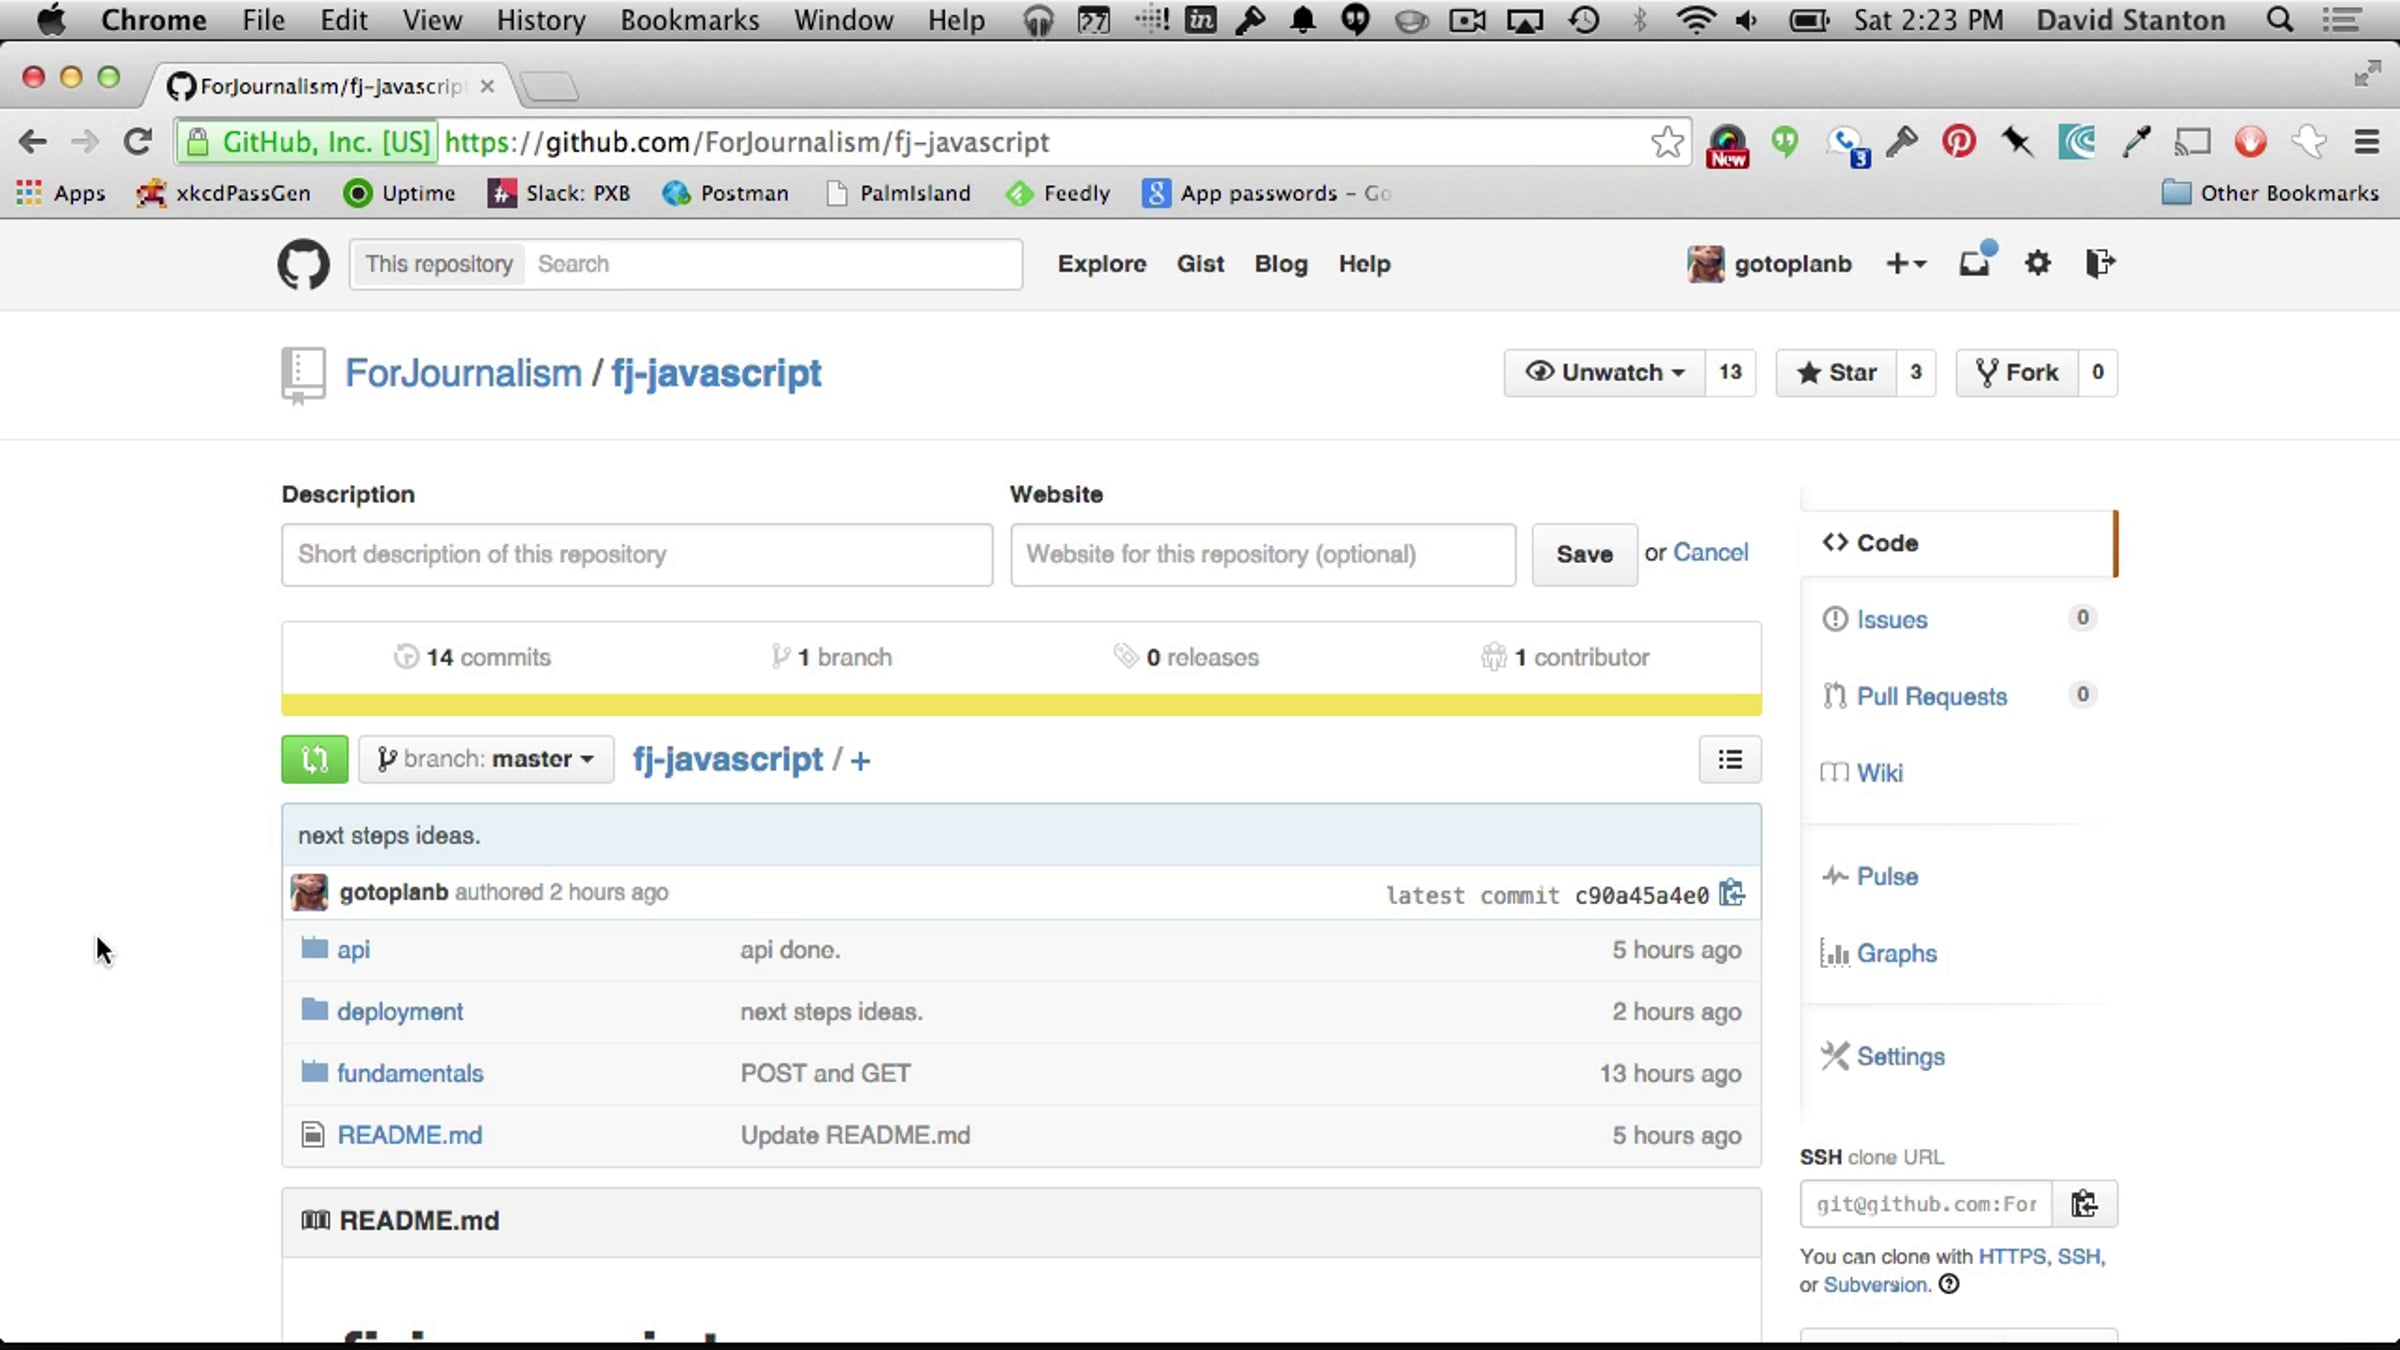Open Chrome's History menu
Screen dimensions: 2400x1350
pyautogui.click(x=541, y=20)
